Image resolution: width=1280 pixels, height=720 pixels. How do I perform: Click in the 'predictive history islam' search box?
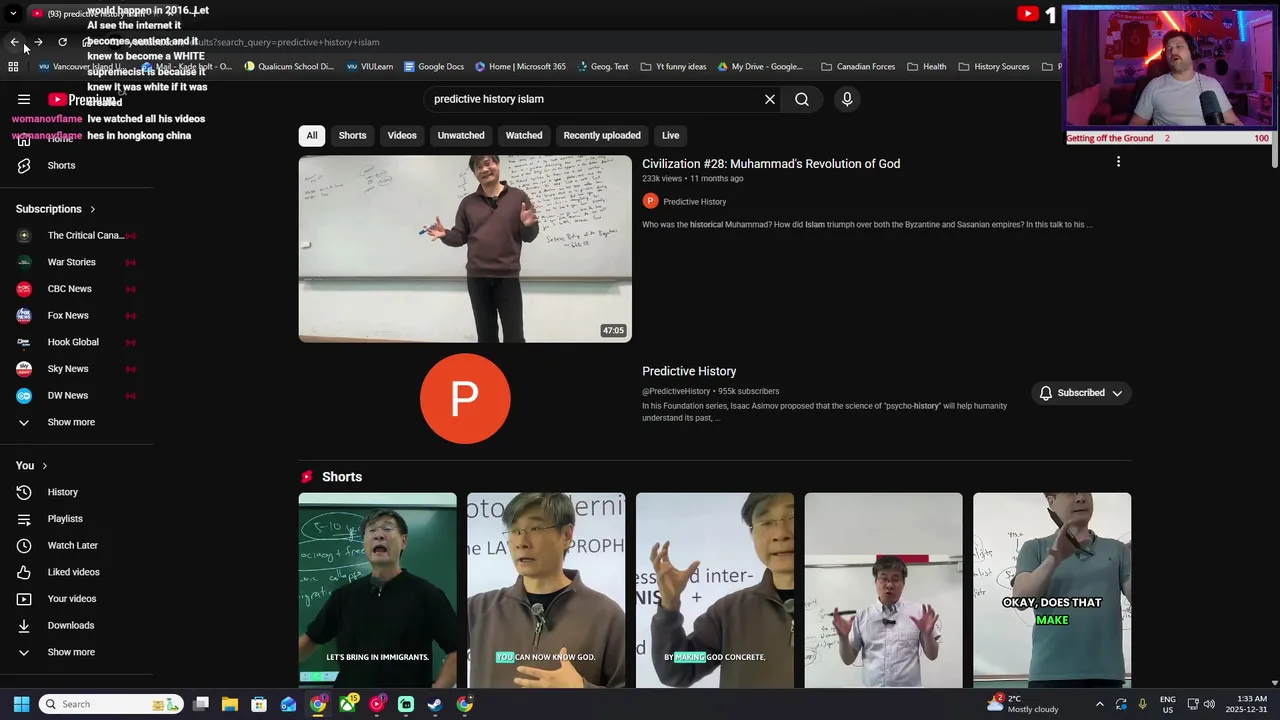595,99
